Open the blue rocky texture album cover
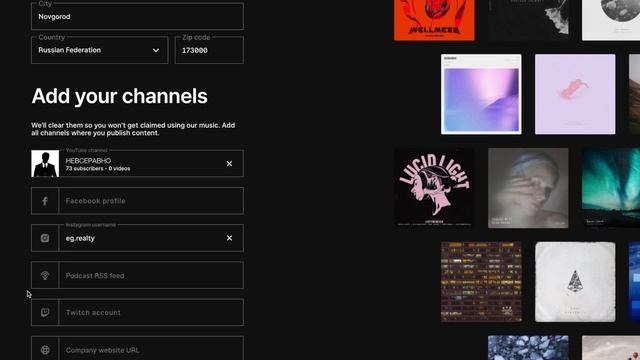This screenshot has height=360, width=640. point(528,348)
